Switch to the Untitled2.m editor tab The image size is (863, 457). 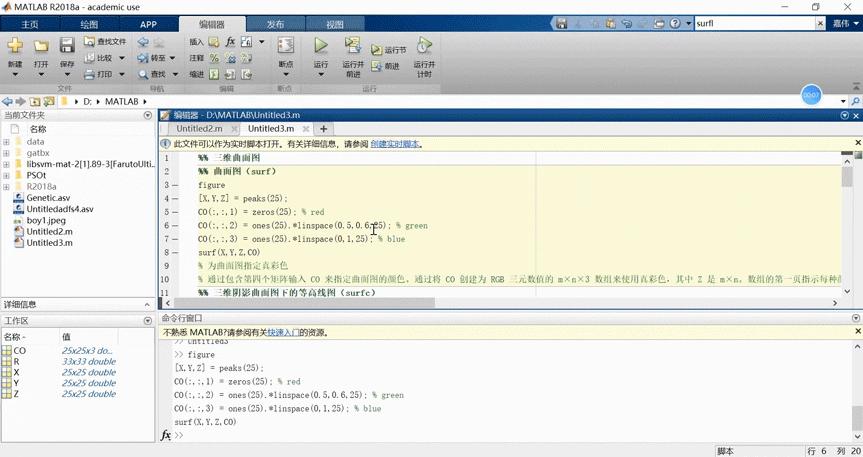point(199,128)
